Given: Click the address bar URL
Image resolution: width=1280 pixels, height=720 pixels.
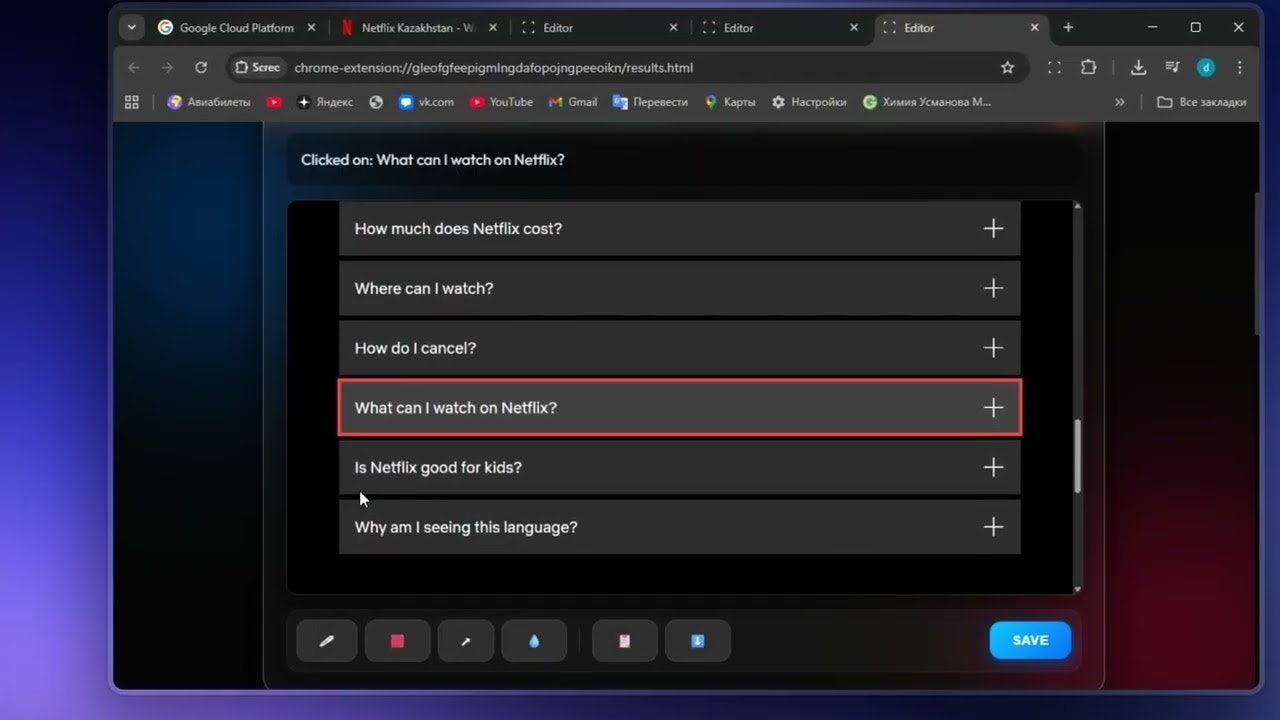Looking at the screenshot, I should 493,68.
